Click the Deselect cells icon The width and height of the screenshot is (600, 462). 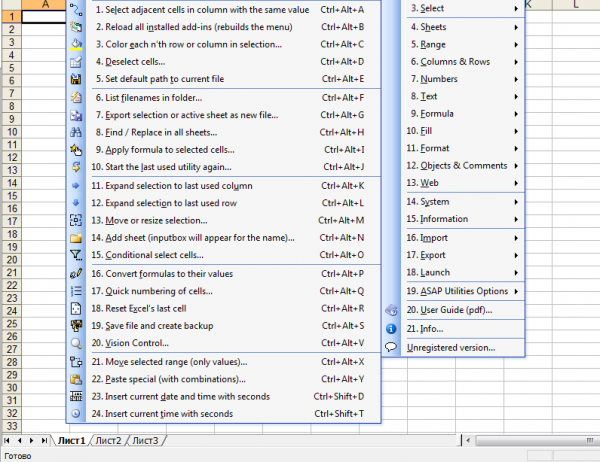click(76, 62)
